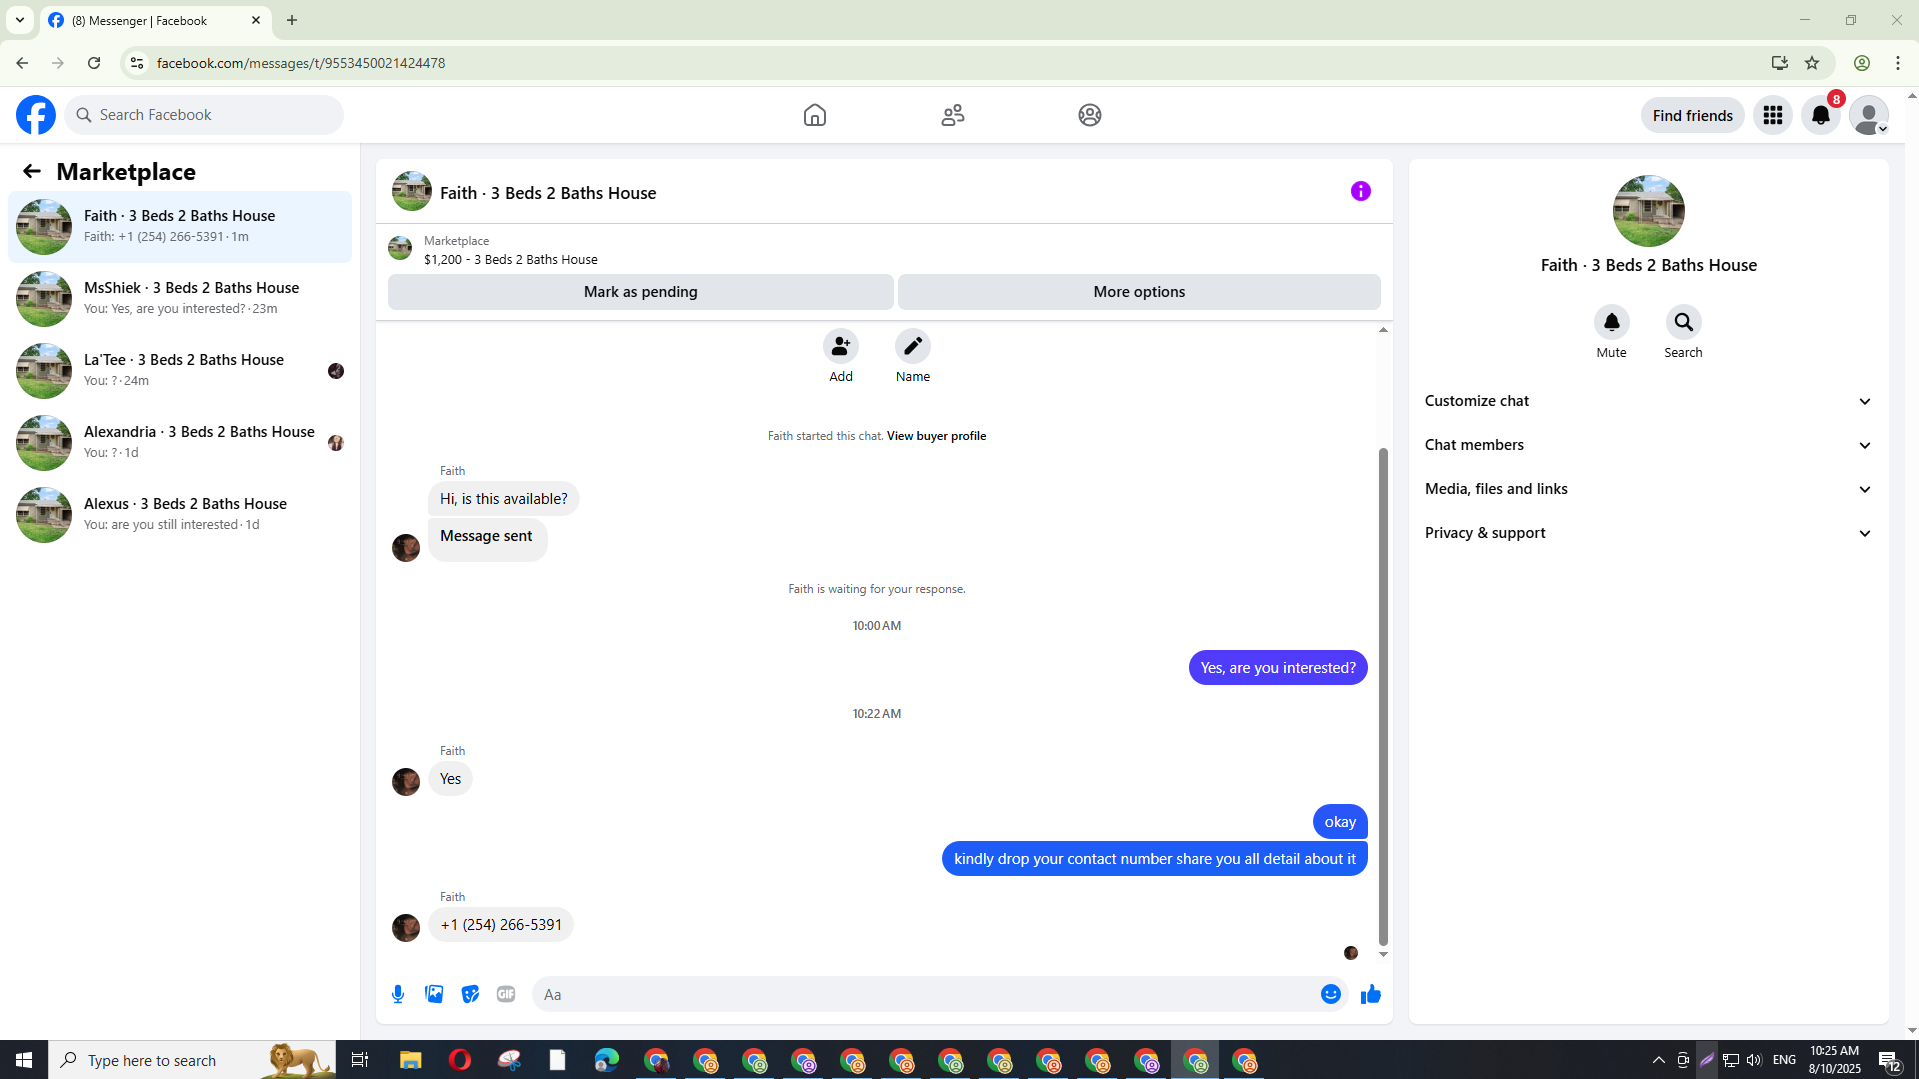Open the MsShiek conversation
The width and height of the screenshot is (1919, 1079).
[x=180, y=299]
